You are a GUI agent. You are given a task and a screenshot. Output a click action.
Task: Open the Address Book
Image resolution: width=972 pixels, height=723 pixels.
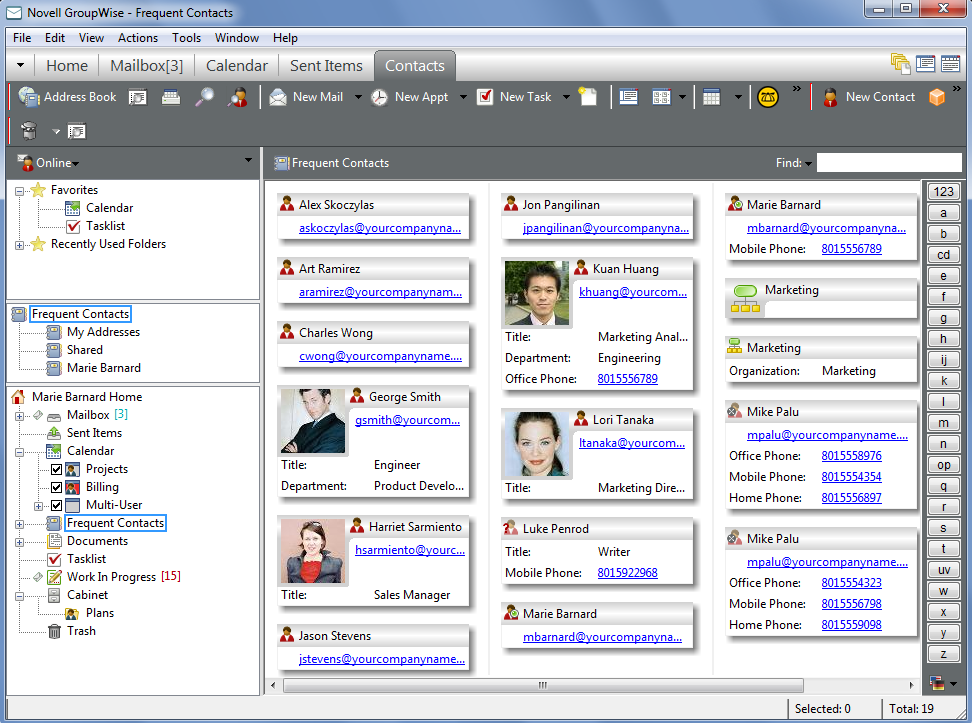pos(67,97)
